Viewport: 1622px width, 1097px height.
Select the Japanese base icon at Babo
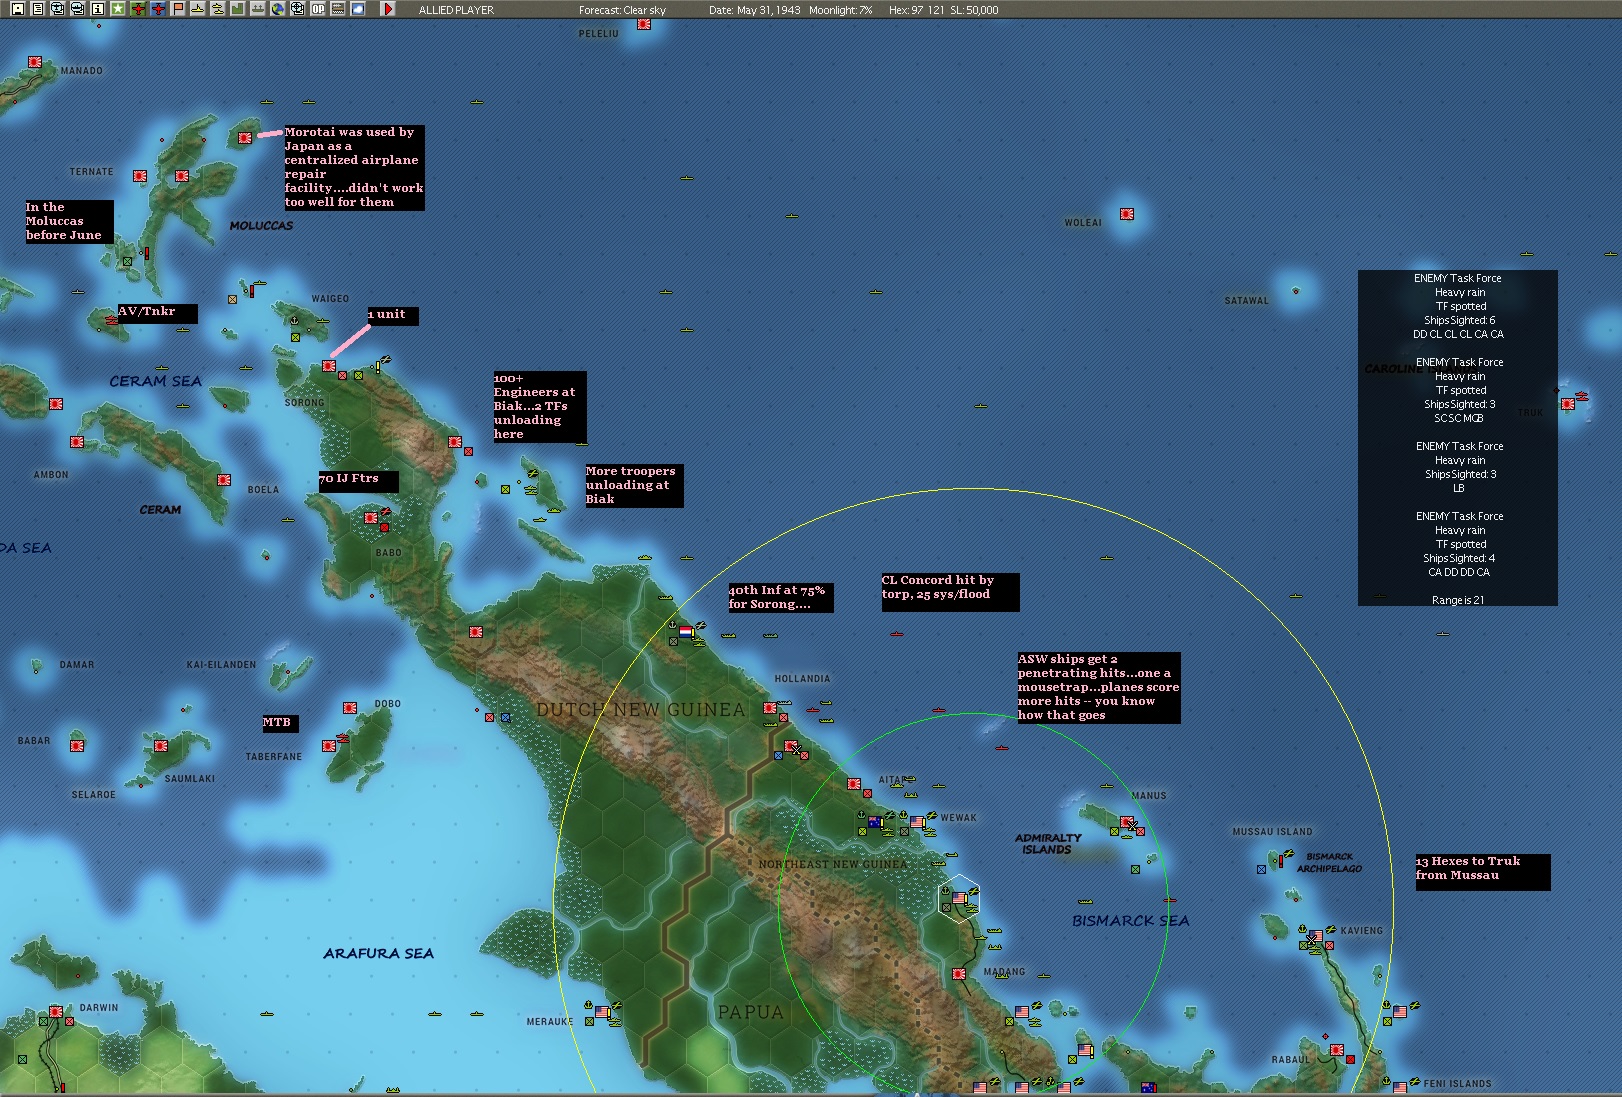pos(371,518)
